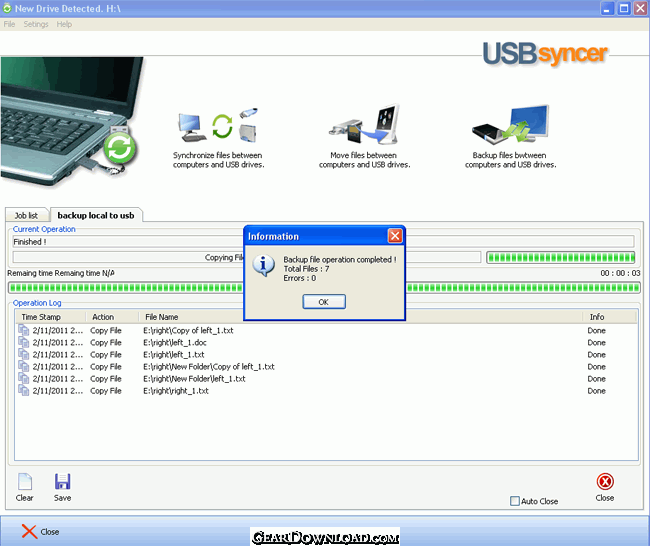Click the Save floppy disk icon
The height and width of the screenshot is (546, 650).
[x=63, y=482]
